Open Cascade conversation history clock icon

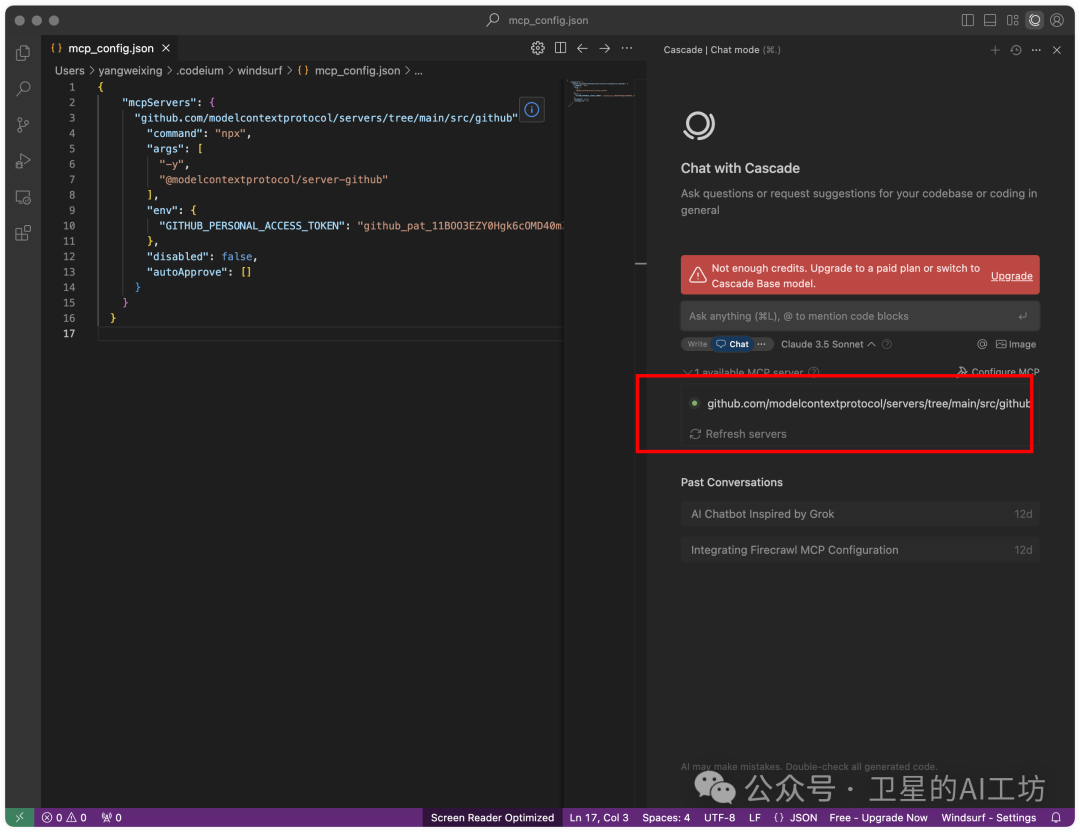[x=1016, y=50]
